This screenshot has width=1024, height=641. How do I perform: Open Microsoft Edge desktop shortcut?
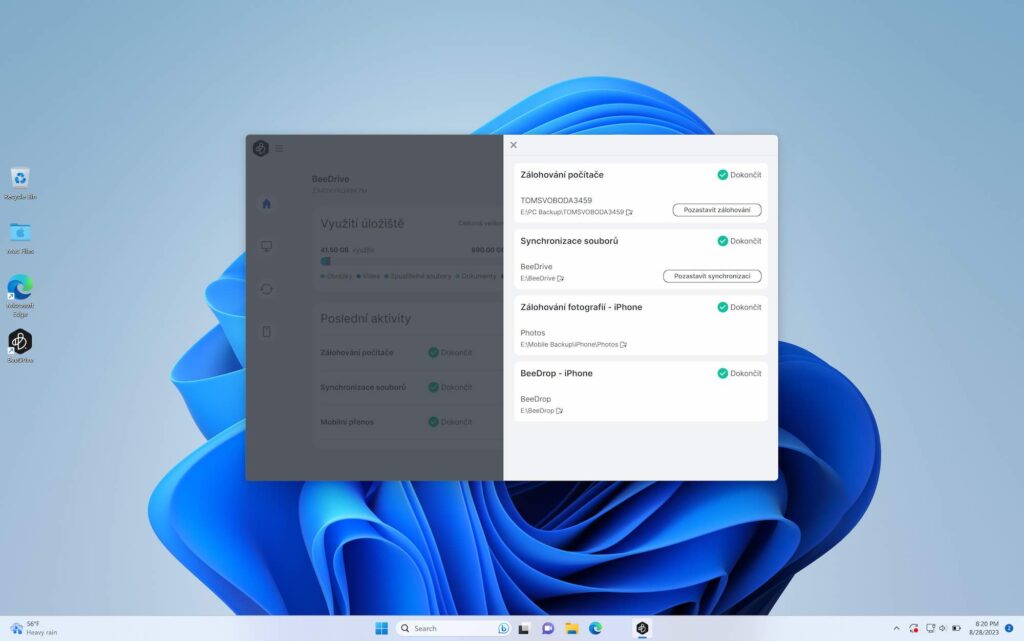tap(20, 296)
